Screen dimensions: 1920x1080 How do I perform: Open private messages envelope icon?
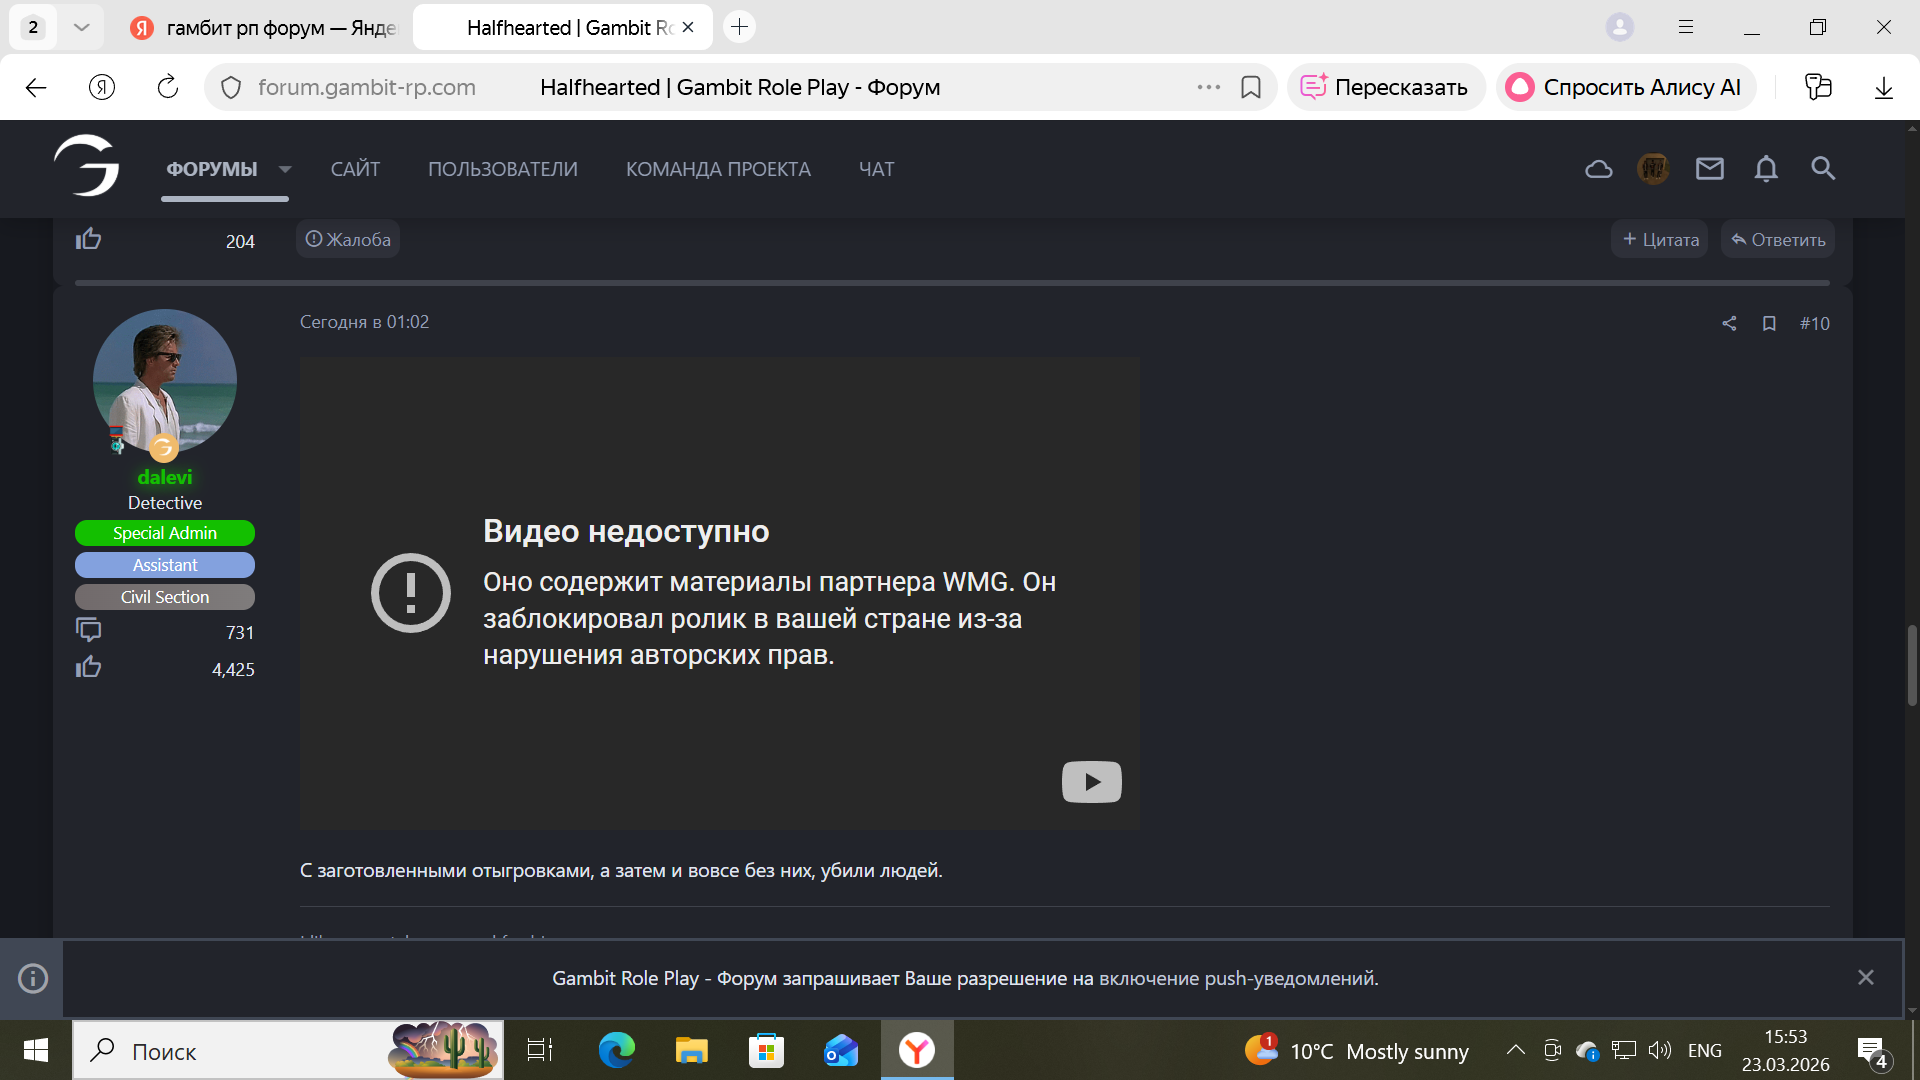(1709, 169)
